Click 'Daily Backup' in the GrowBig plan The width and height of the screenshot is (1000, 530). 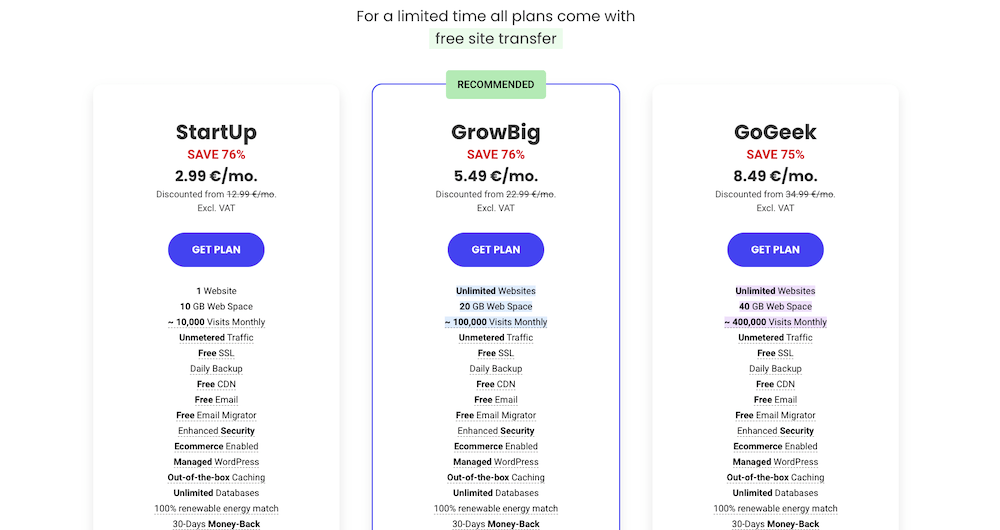pos(496,369)
